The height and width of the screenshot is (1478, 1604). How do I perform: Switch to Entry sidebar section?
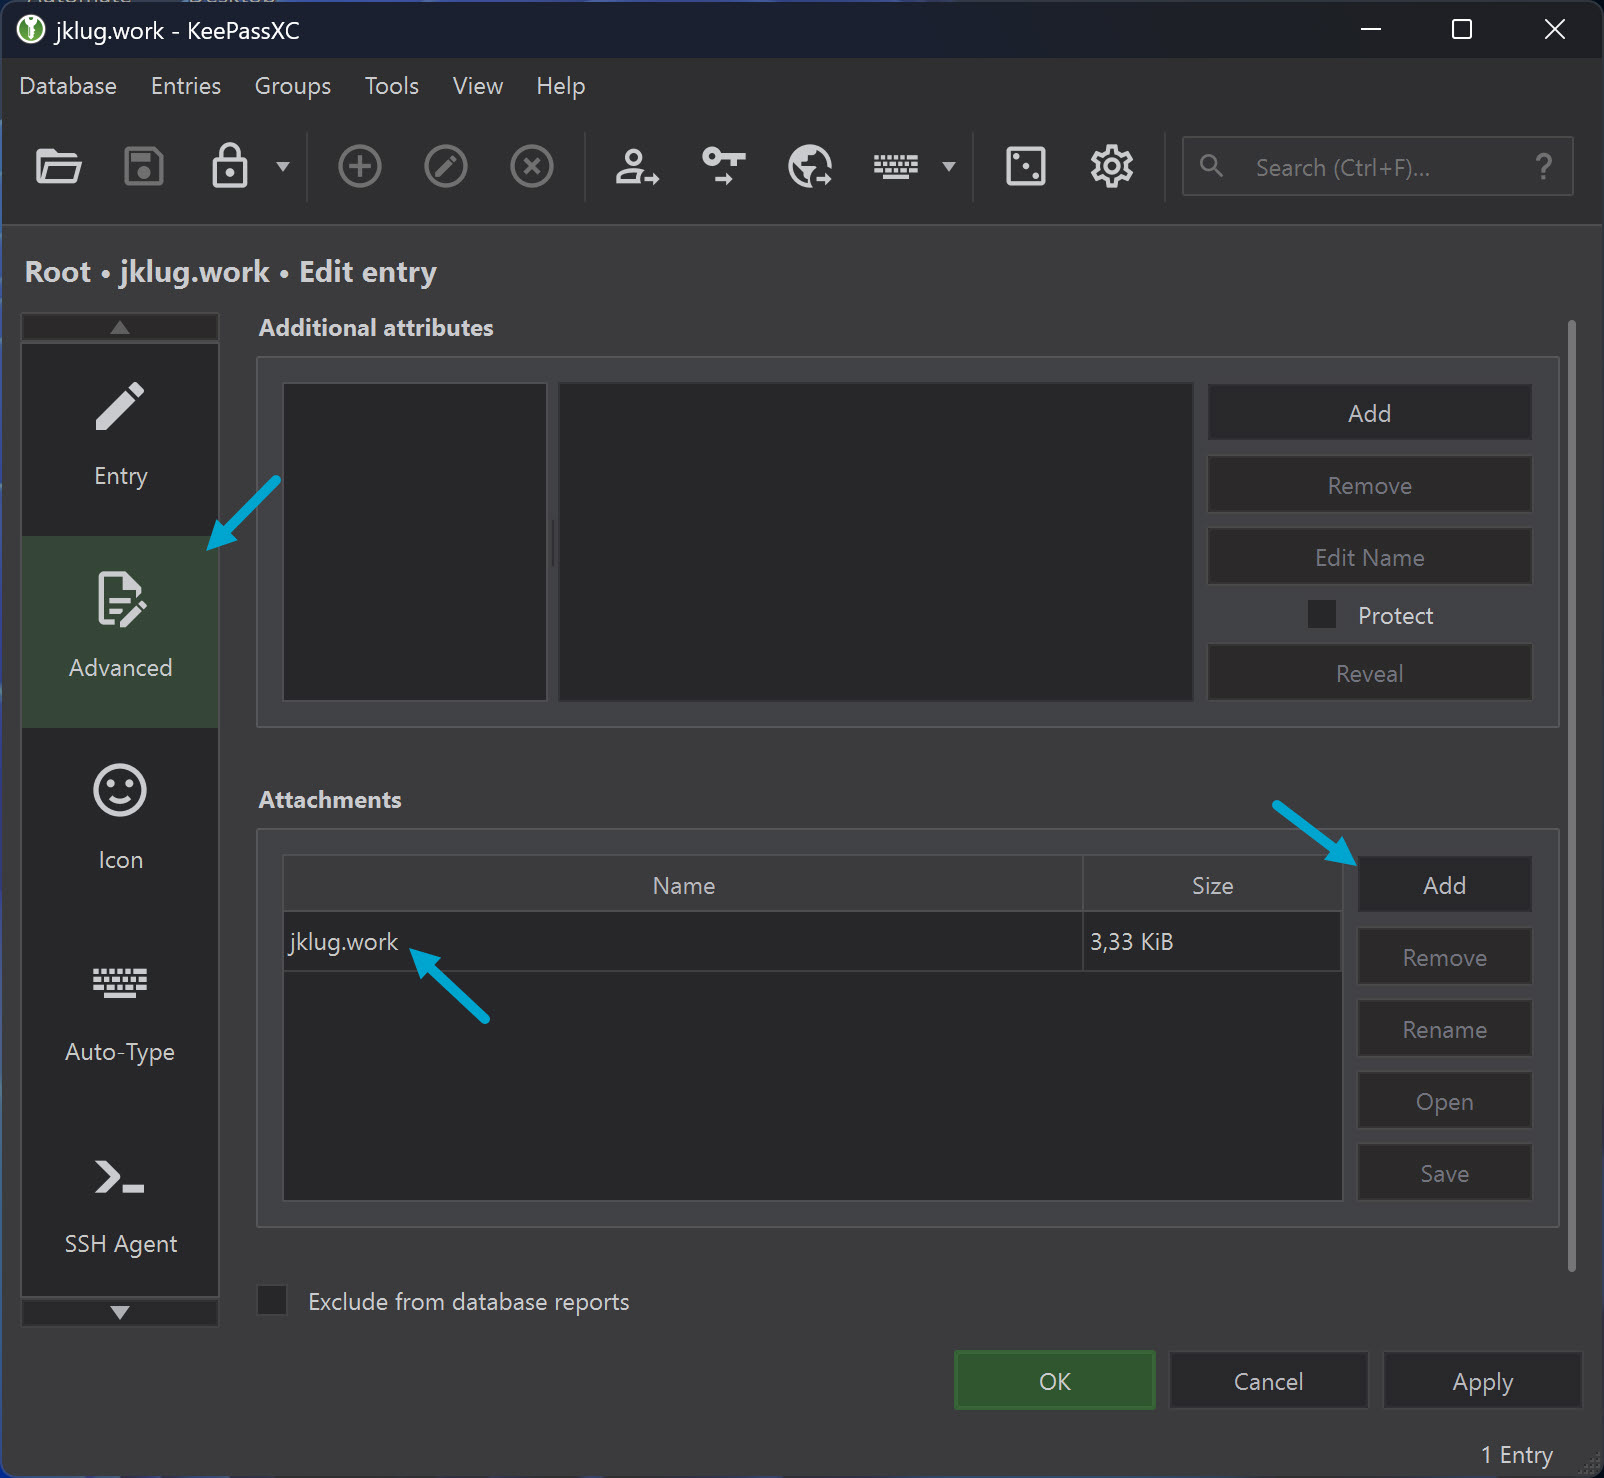tap(120, 439)
